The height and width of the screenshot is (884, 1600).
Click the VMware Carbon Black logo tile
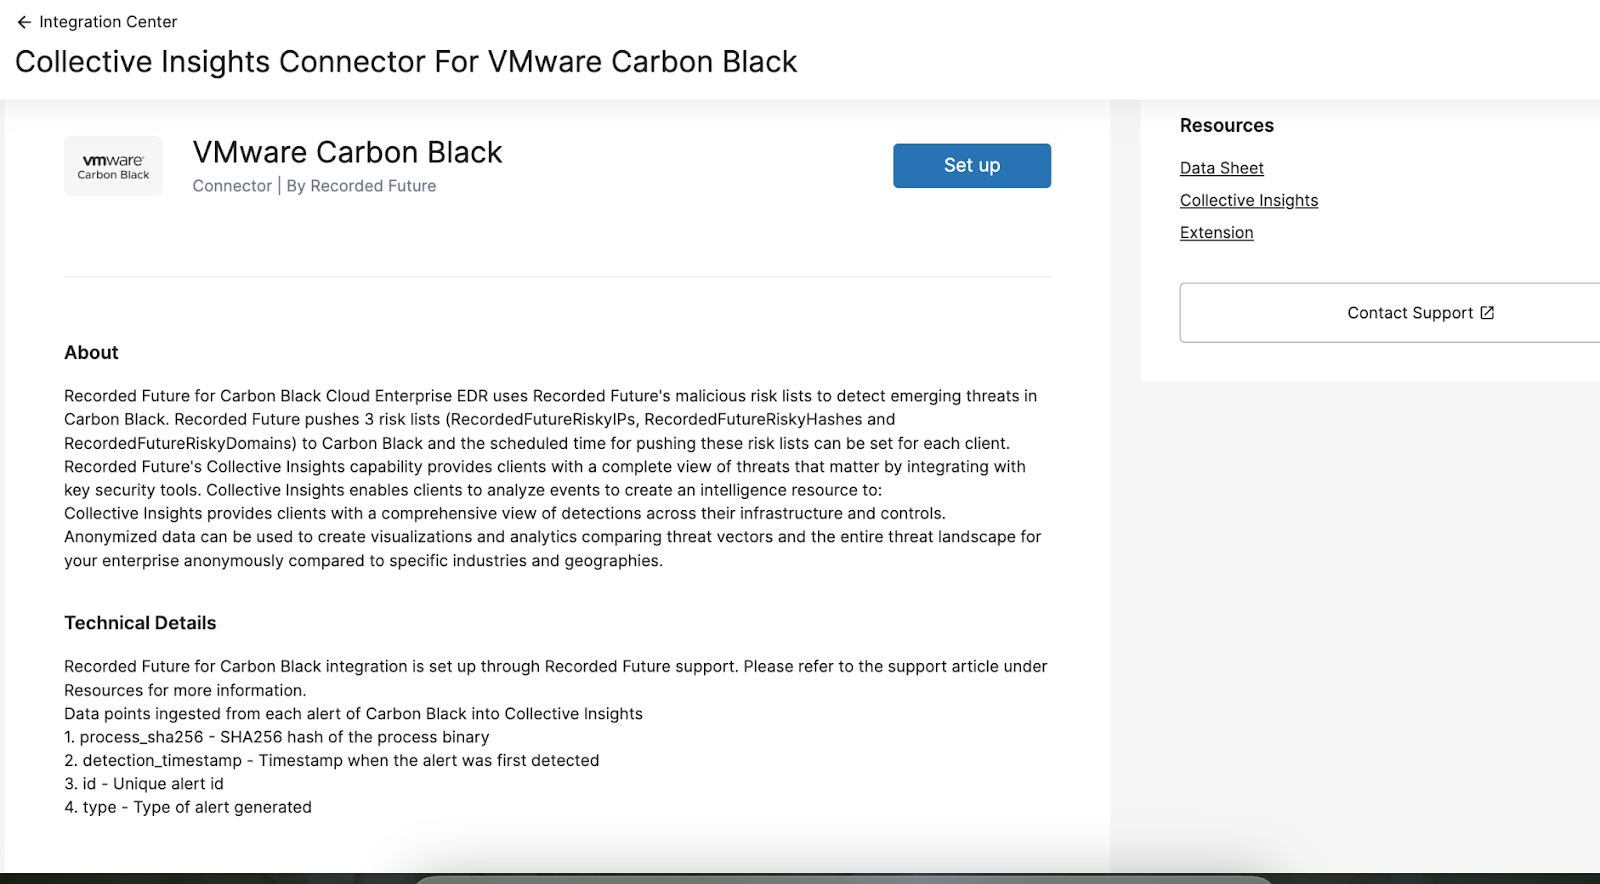113,166
